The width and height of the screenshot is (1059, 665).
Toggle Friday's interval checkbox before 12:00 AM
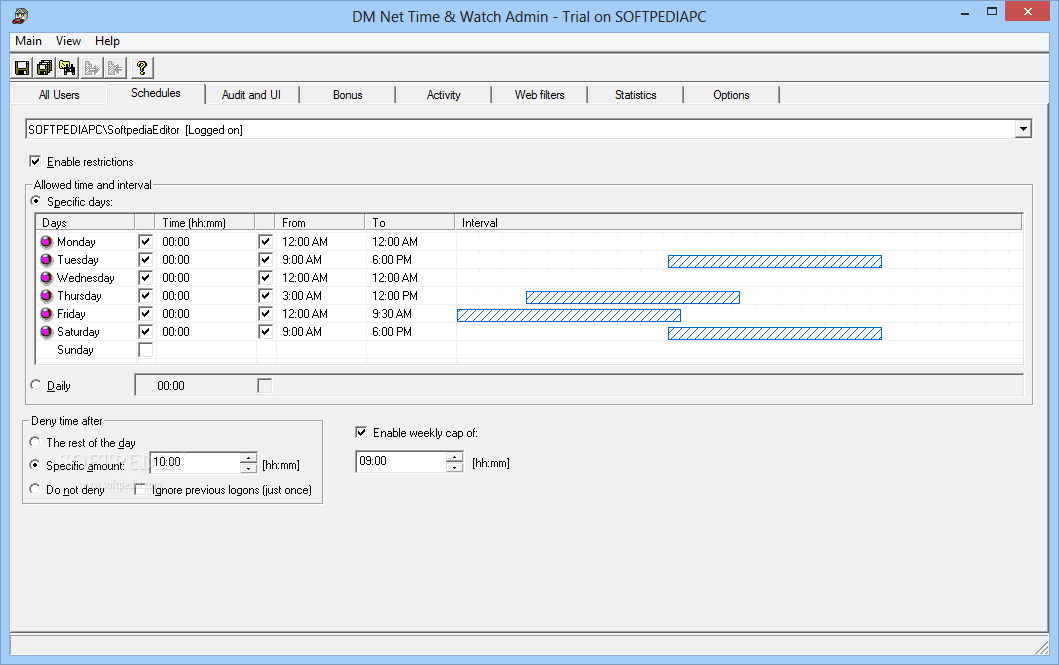265,314
